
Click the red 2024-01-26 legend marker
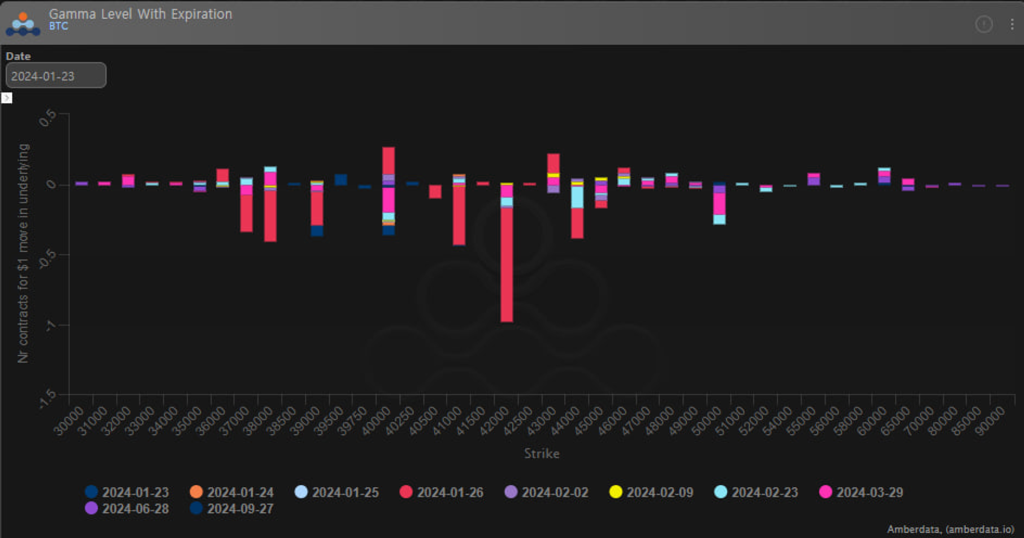click(406, 492)
